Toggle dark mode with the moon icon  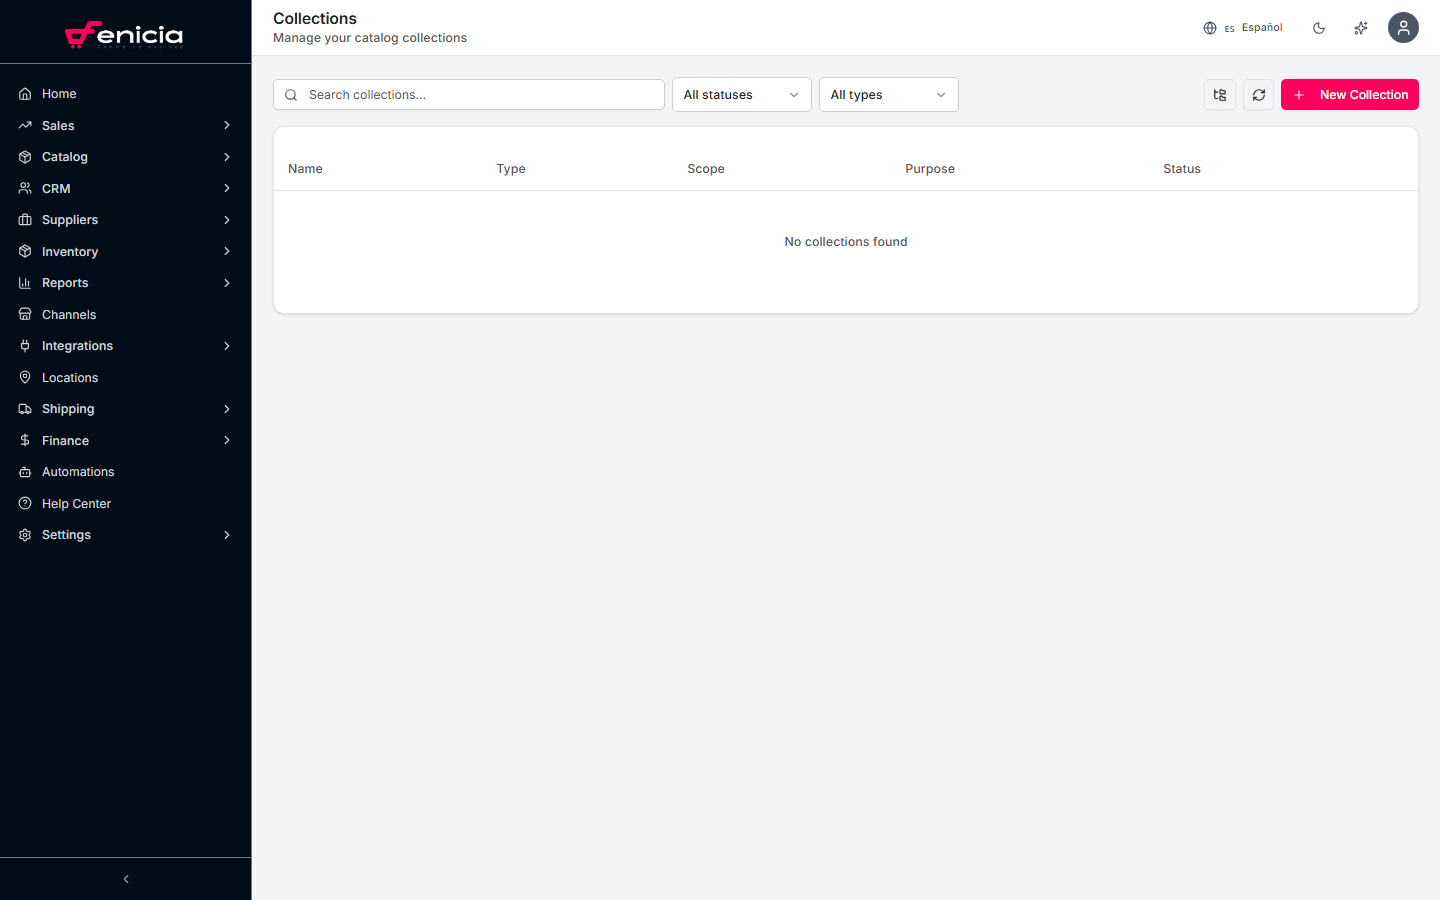1318,27
